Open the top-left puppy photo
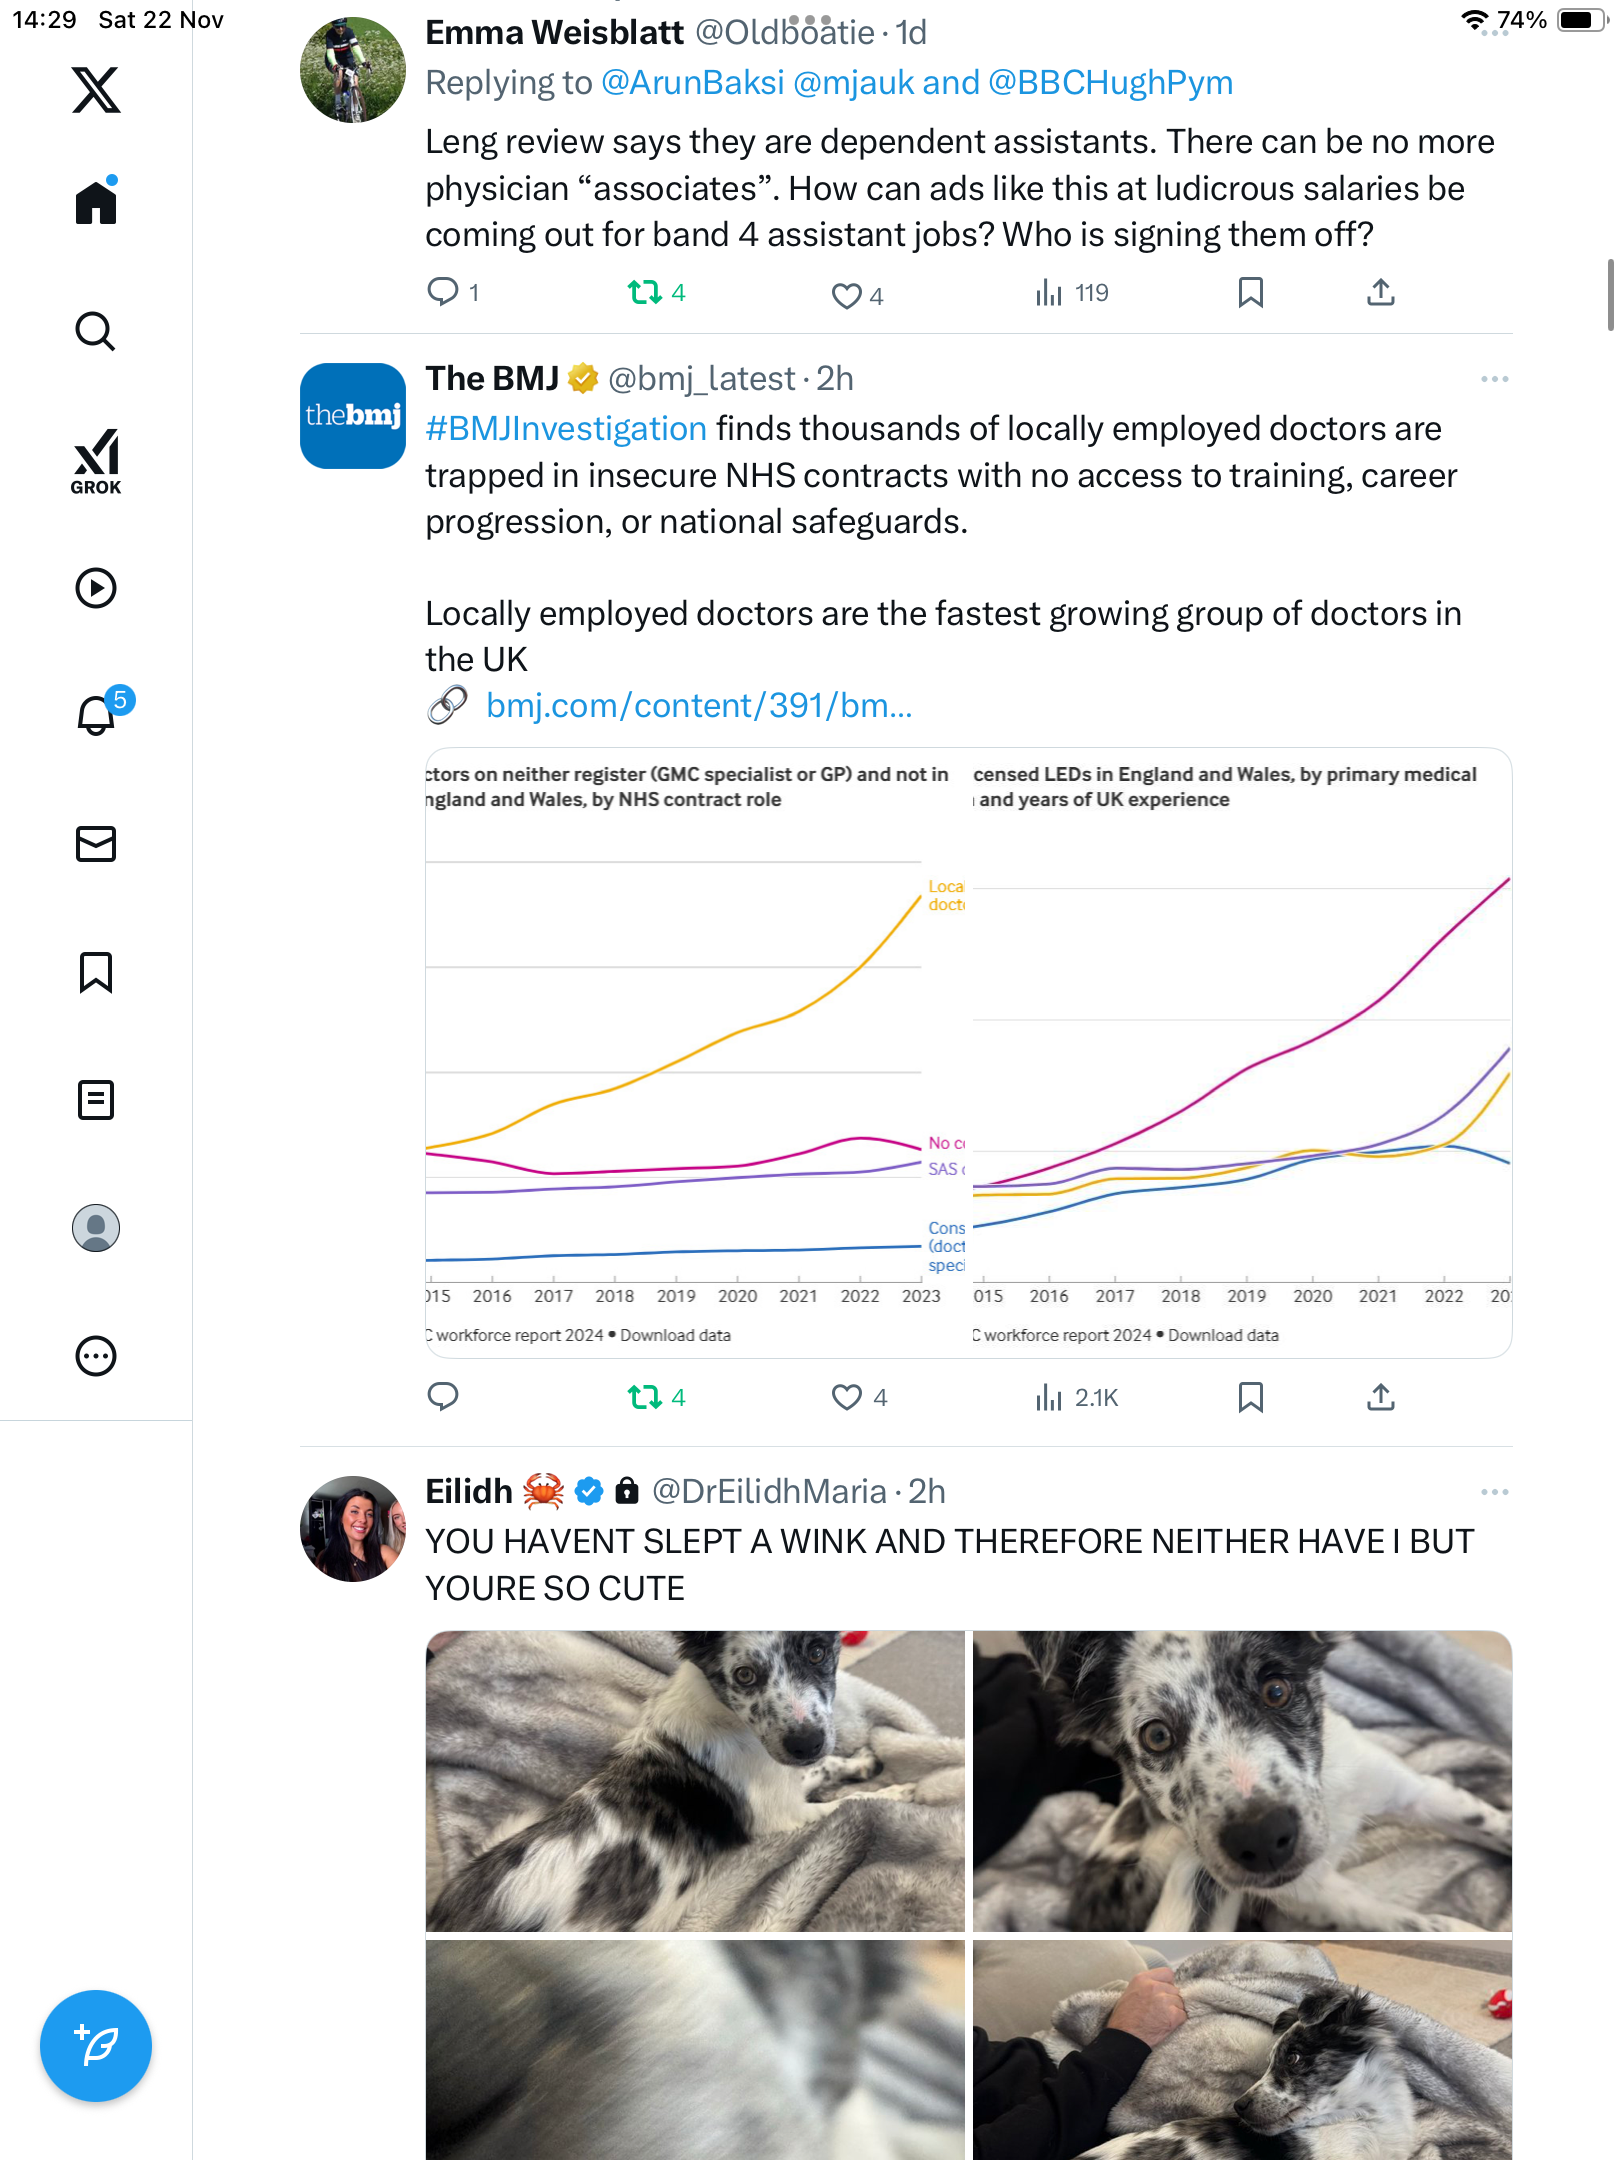 (x=695, y=1781)
